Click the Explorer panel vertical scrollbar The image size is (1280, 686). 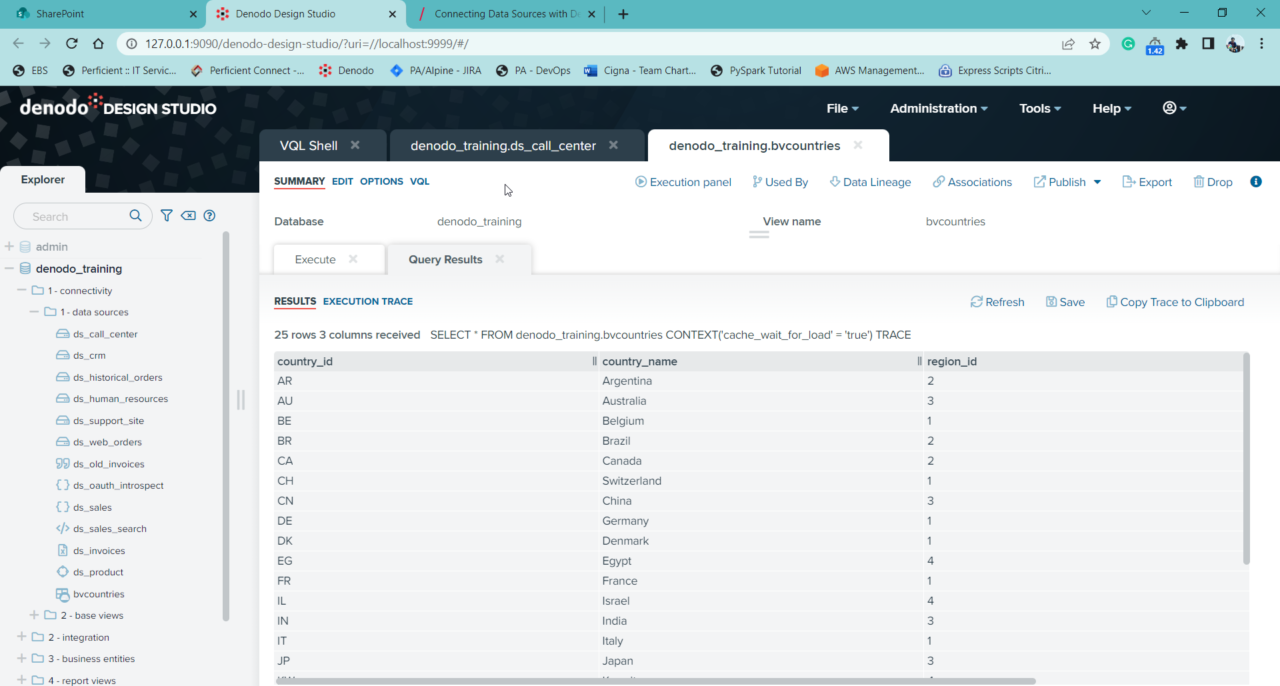pyautogui.click(x=226, y=425)
